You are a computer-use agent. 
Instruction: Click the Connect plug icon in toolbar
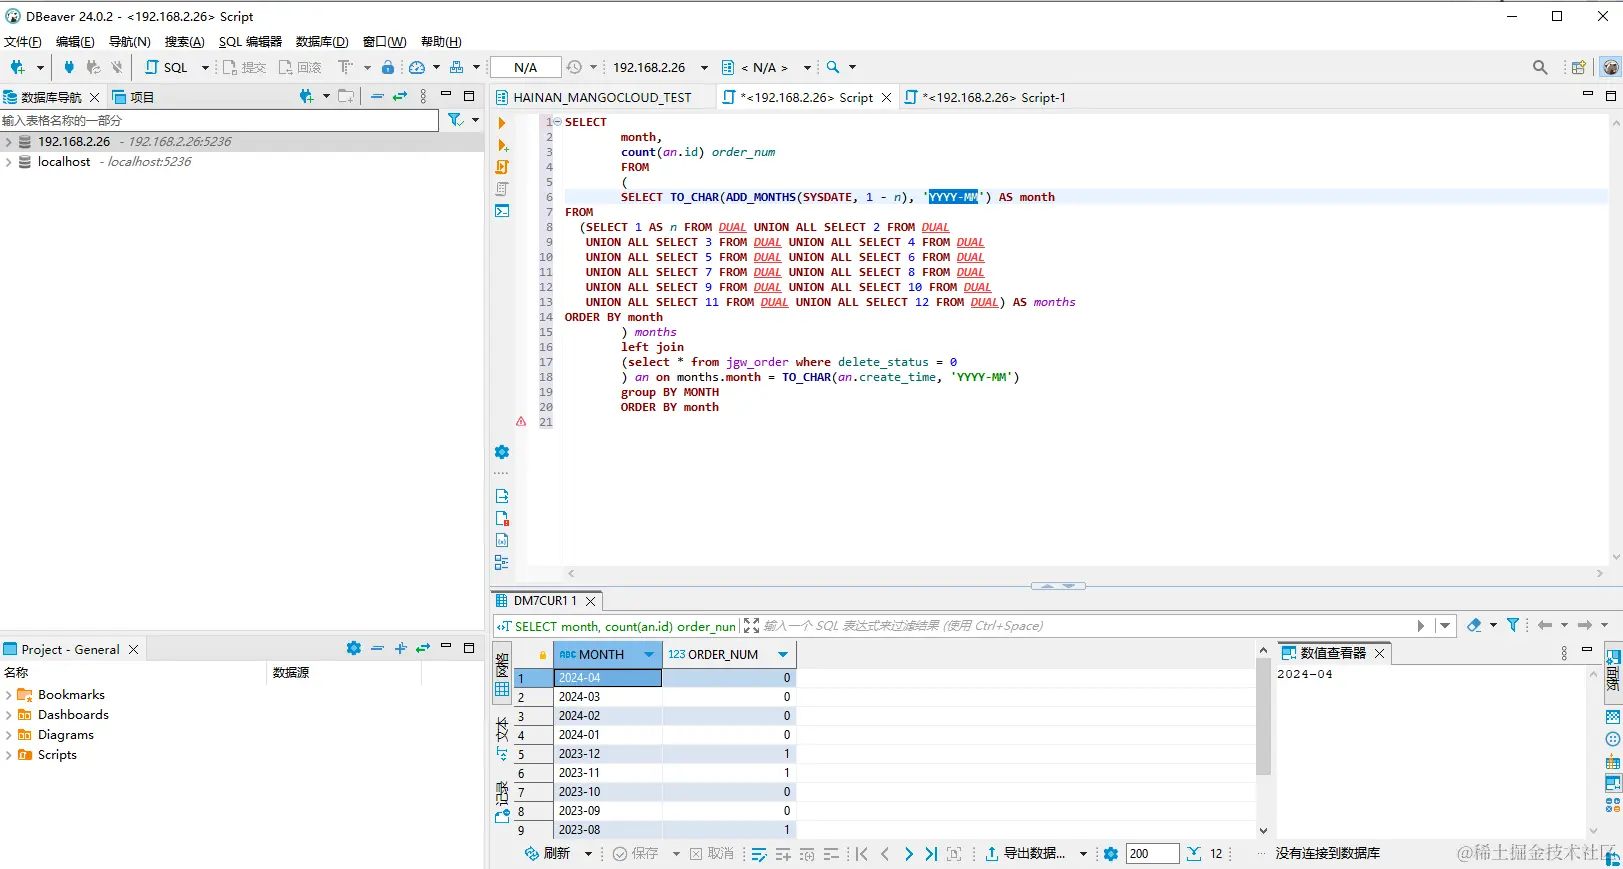pyautogui.click(x=69, y=67)
